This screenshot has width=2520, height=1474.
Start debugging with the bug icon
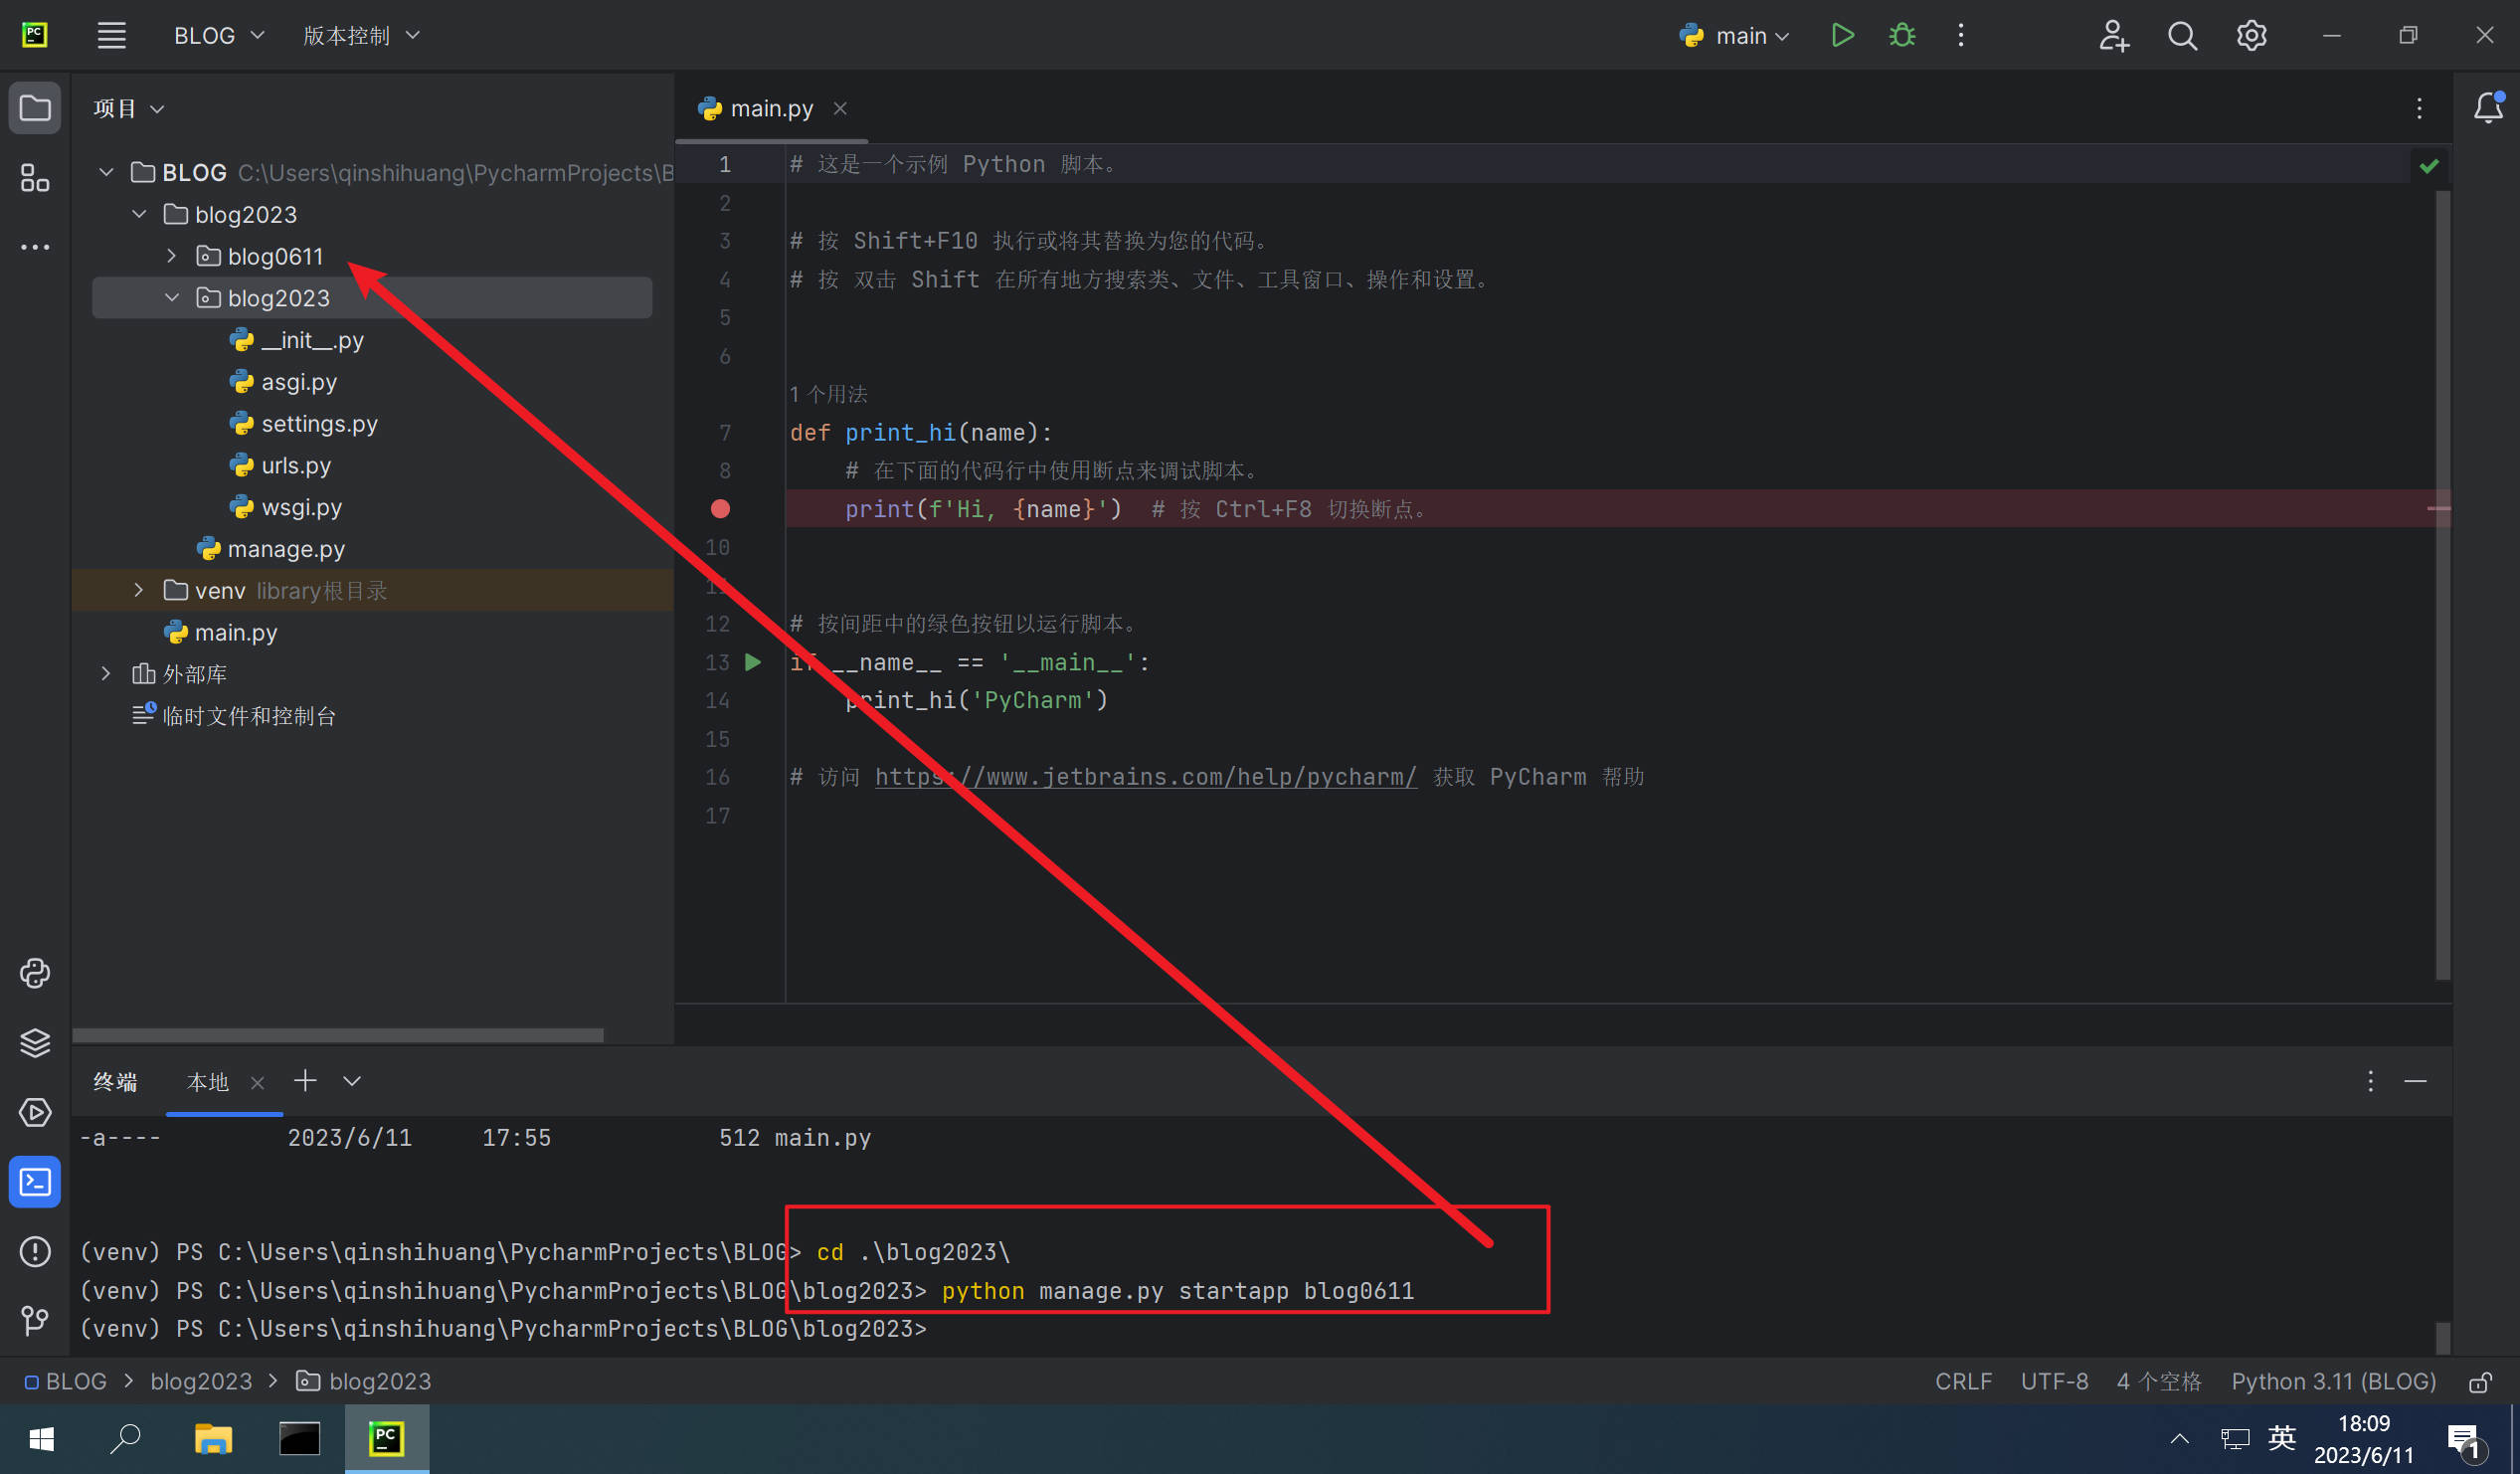[1901, 35]
